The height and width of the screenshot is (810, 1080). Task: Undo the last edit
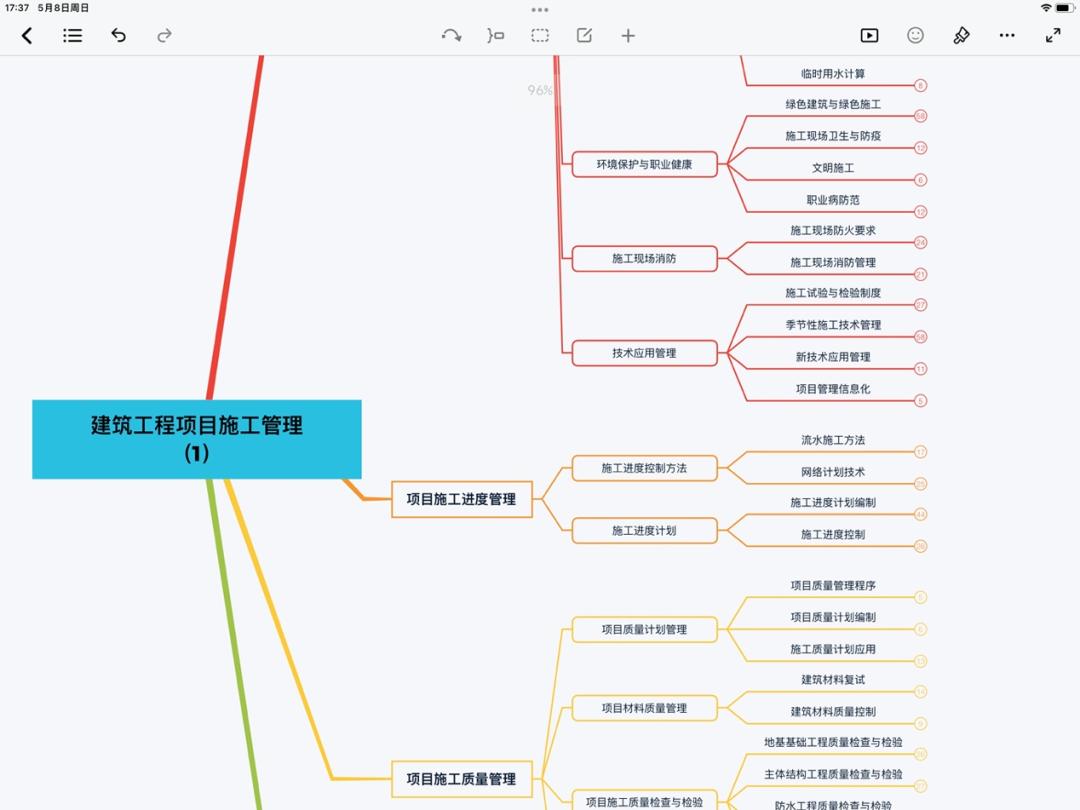[118, 35]
